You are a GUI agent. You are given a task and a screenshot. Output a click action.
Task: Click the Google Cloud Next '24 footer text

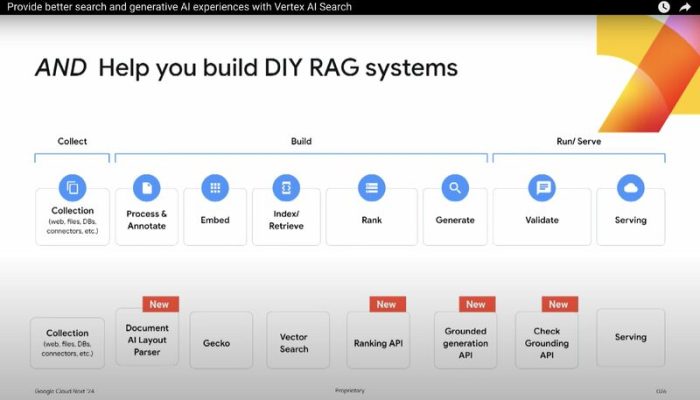(x=65, y=391)
